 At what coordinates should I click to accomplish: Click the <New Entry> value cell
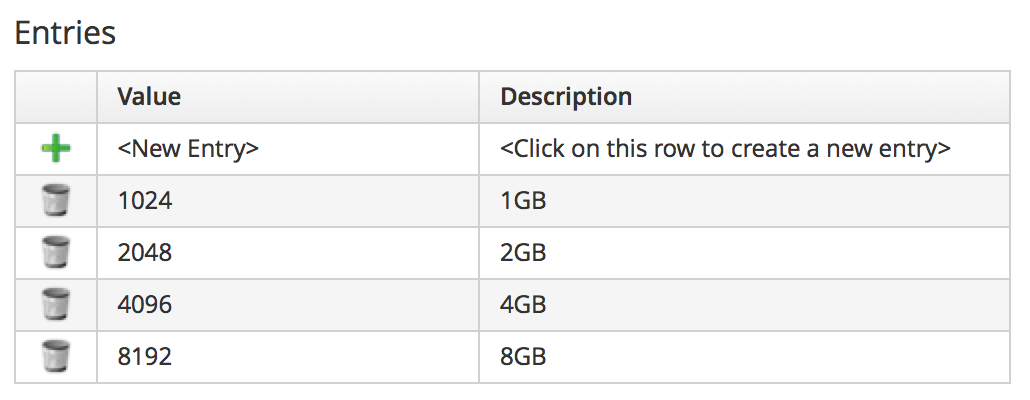188,150
